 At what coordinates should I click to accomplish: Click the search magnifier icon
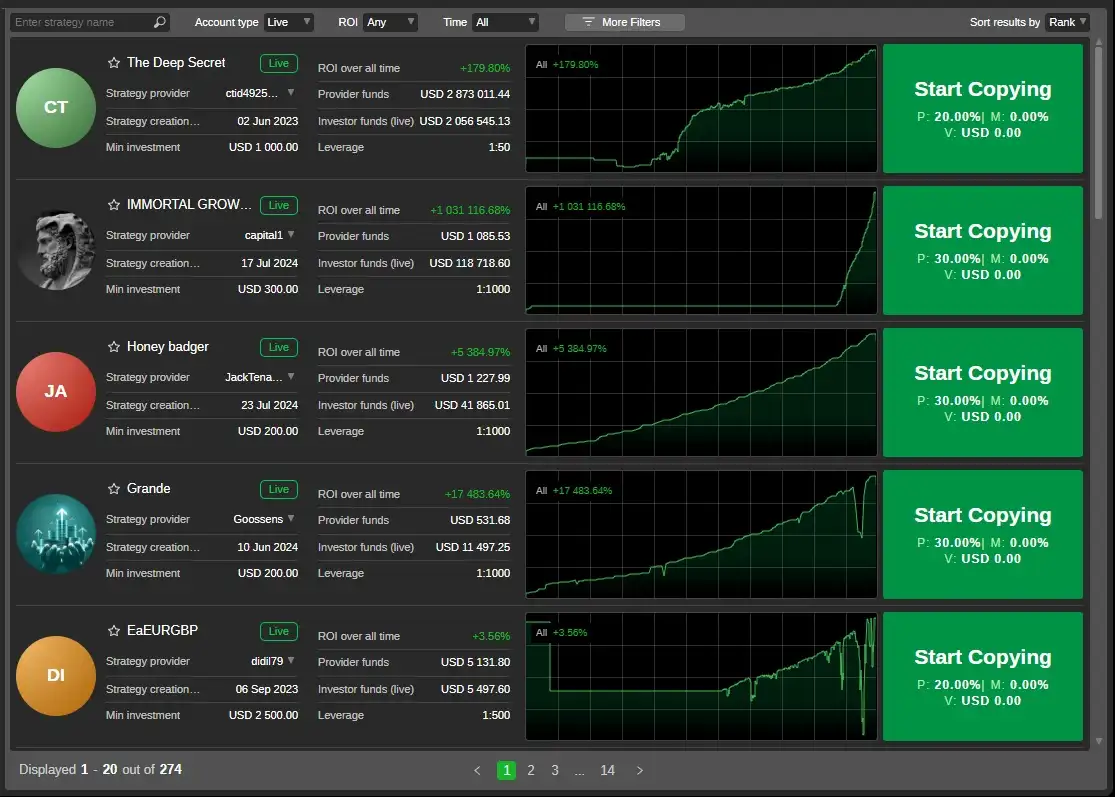click(x=159, y=22)
